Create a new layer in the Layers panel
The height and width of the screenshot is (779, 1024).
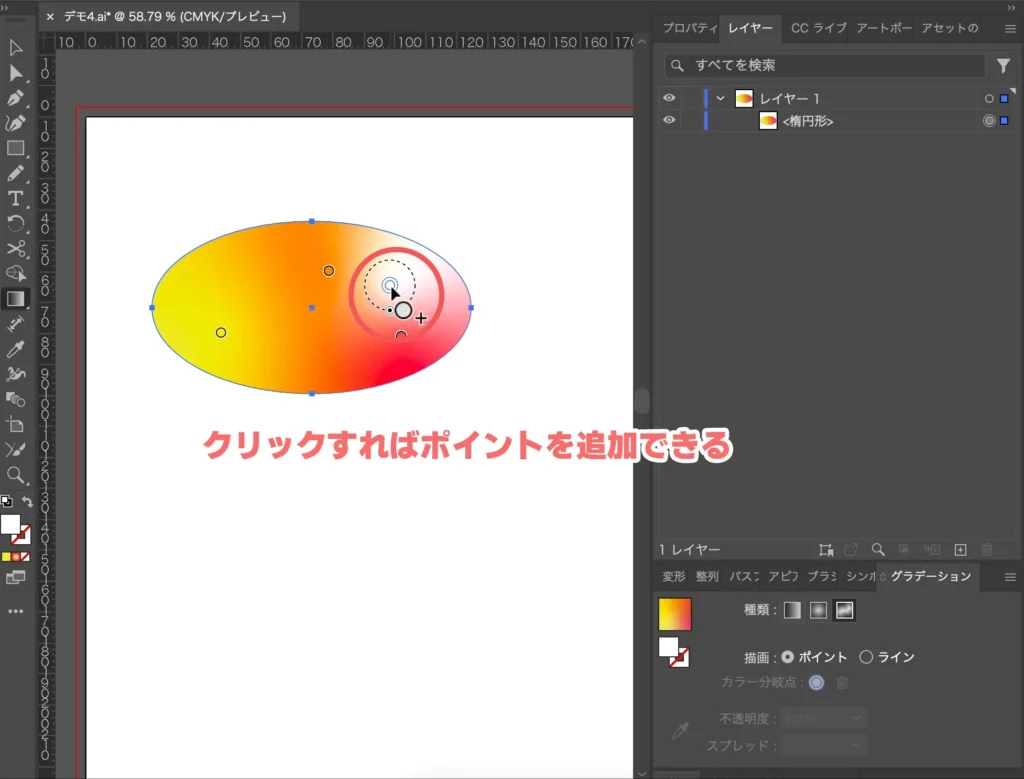[x=960, y=549]
